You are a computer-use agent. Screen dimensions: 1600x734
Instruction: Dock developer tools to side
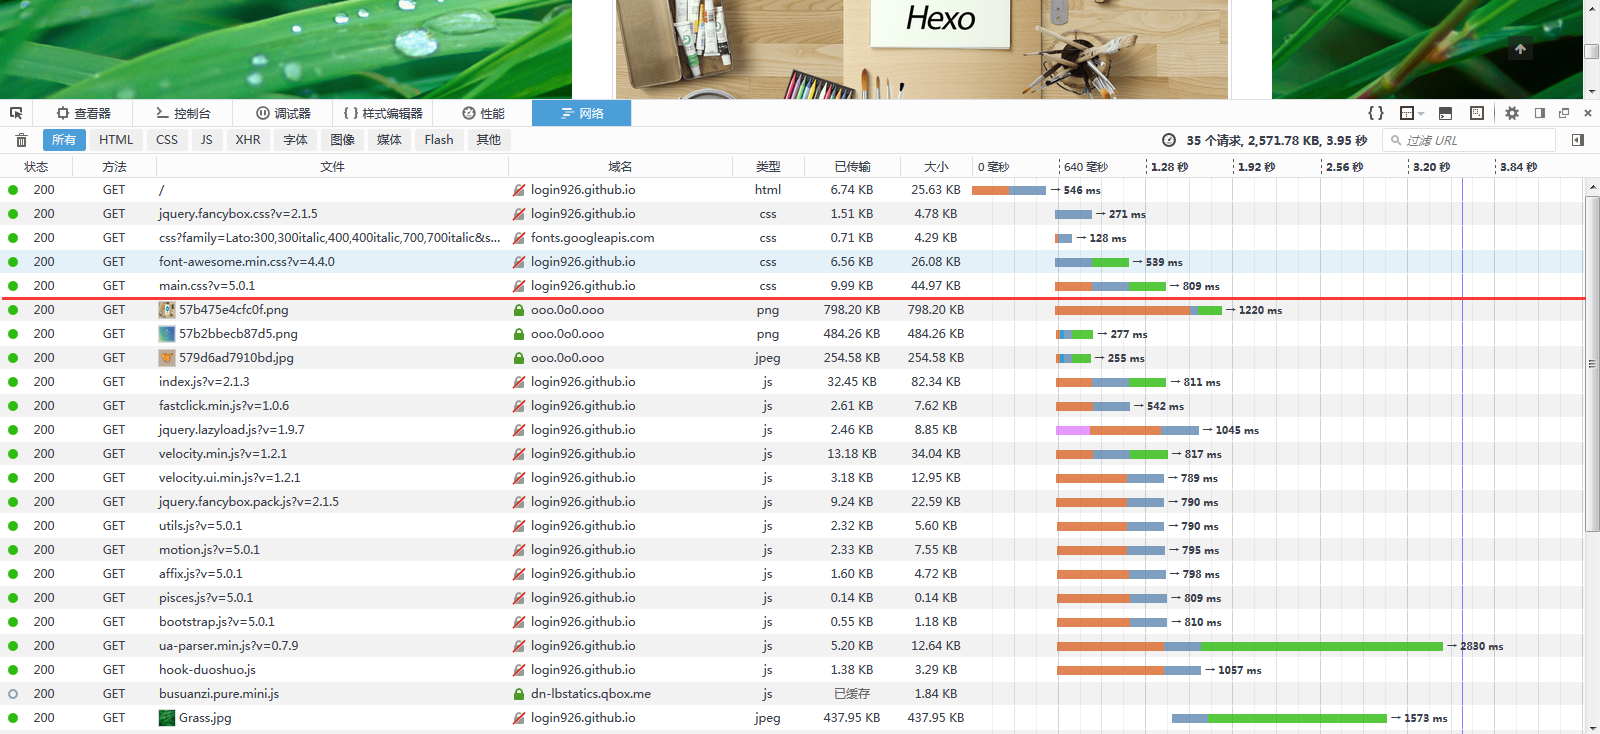pyautogui.click(x=1540, y=113)
